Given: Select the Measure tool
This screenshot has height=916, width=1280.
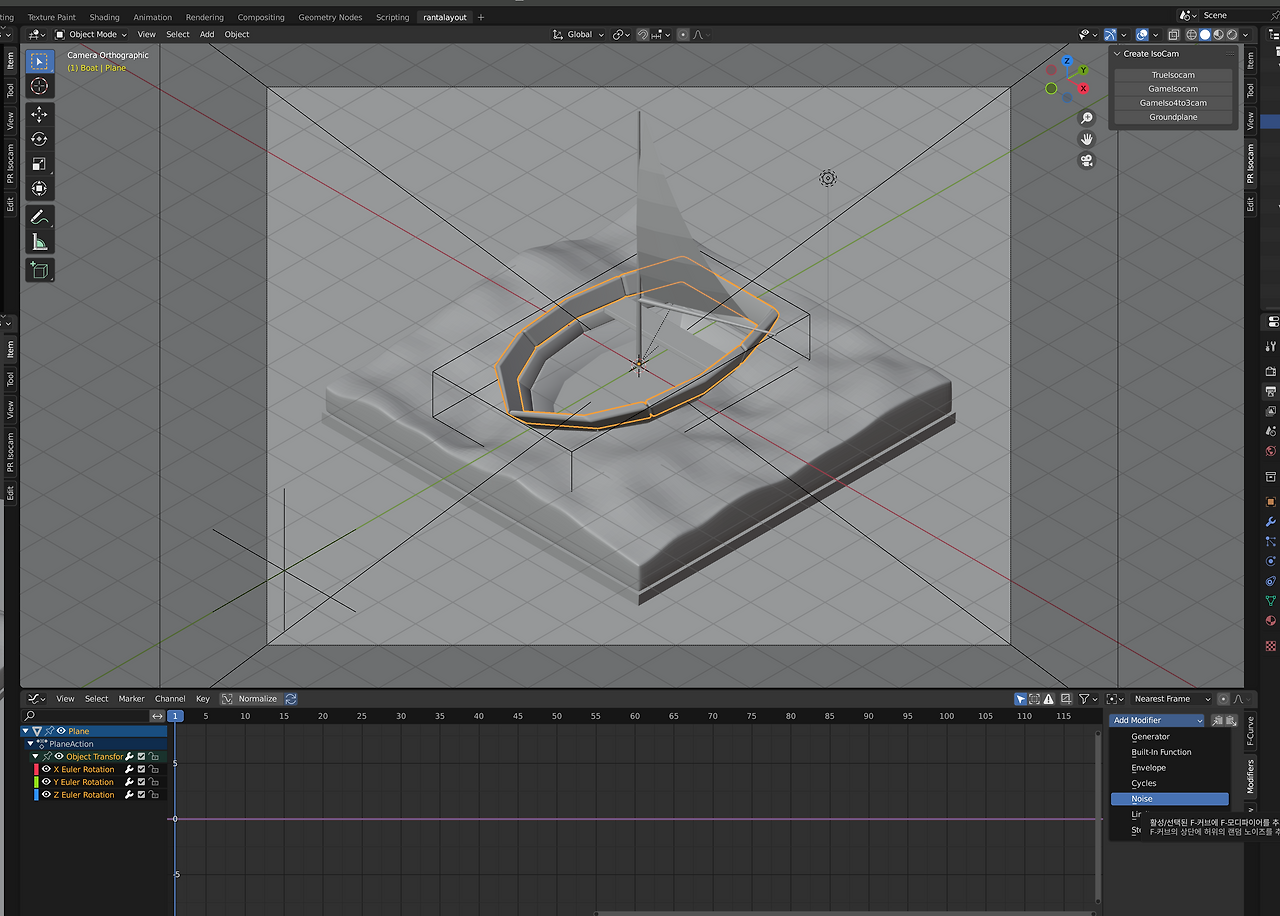Looking at the screenshot, I should (x=39, y=242).
